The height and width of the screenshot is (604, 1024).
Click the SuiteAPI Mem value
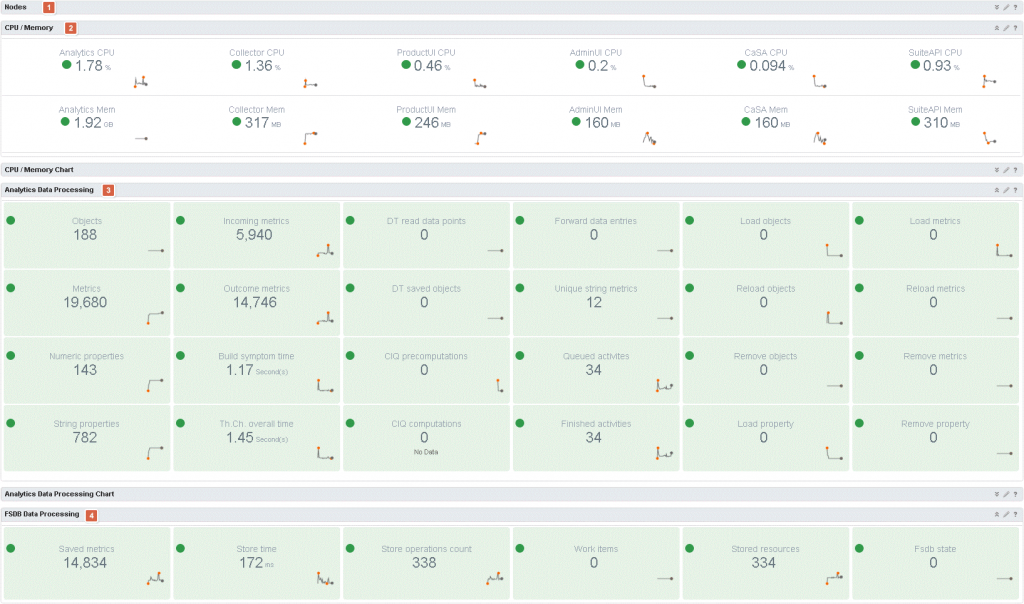pyautogui.click(x=934, y=123)
